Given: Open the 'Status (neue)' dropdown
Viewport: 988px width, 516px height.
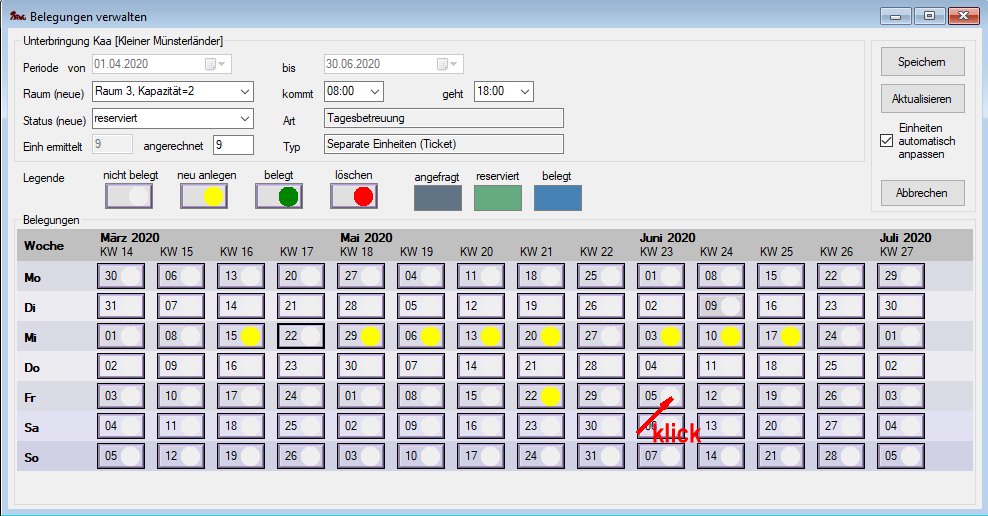Looking at the screenshot, I should pyautogui.click(x=245, y=118).
